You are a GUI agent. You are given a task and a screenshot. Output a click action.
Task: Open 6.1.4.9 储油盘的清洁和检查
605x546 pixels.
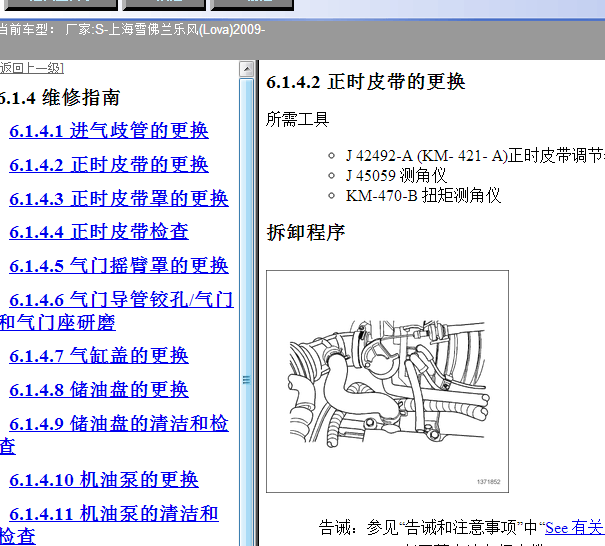[119, 424]
